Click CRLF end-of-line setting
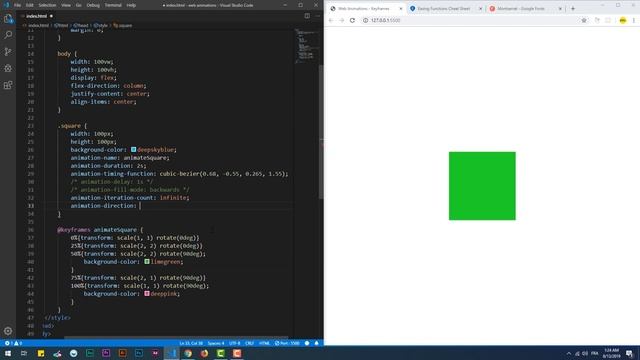 [249, 343]
